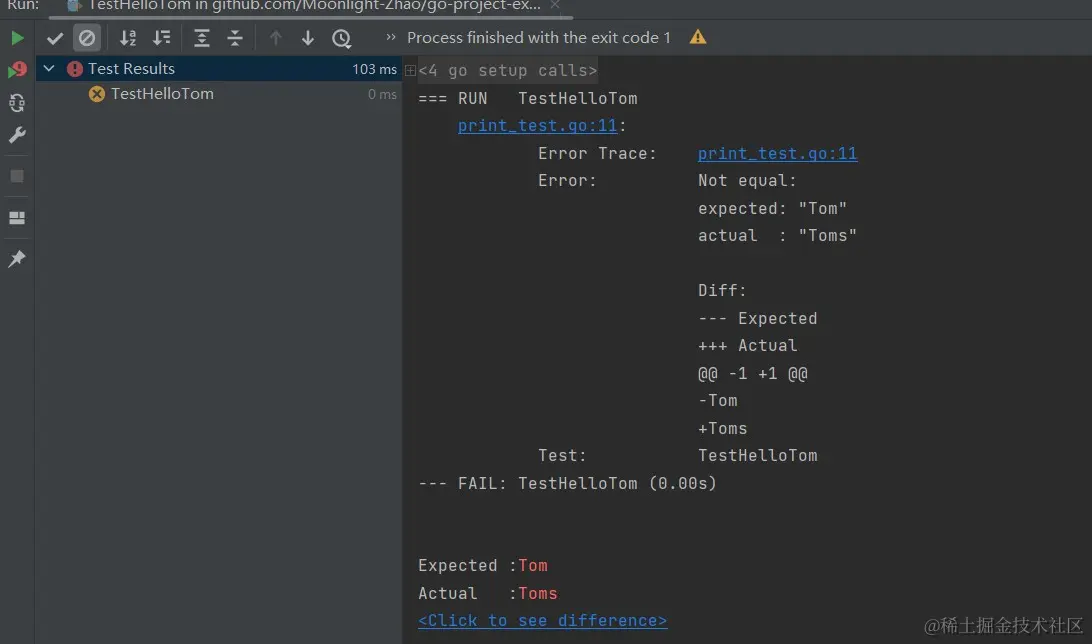The height and width of the screenshot is (644, 1092).
Task: Open print_test.go:11 link under RUN line
Action: click(x=537, y=125)
